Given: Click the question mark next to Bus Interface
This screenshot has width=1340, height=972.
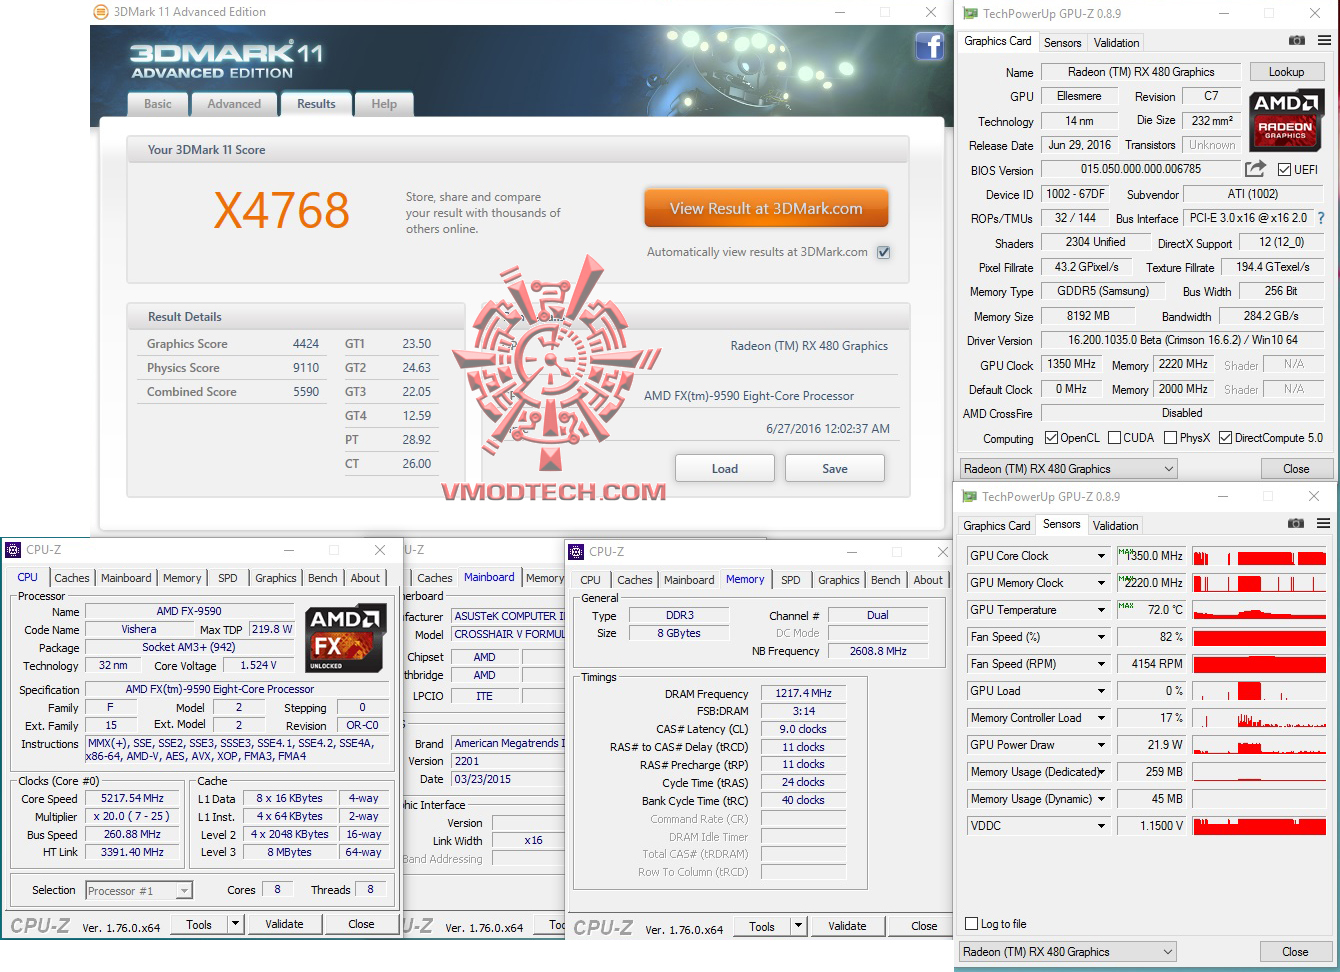Looking at the screenshot, I should coord(1321,218).
